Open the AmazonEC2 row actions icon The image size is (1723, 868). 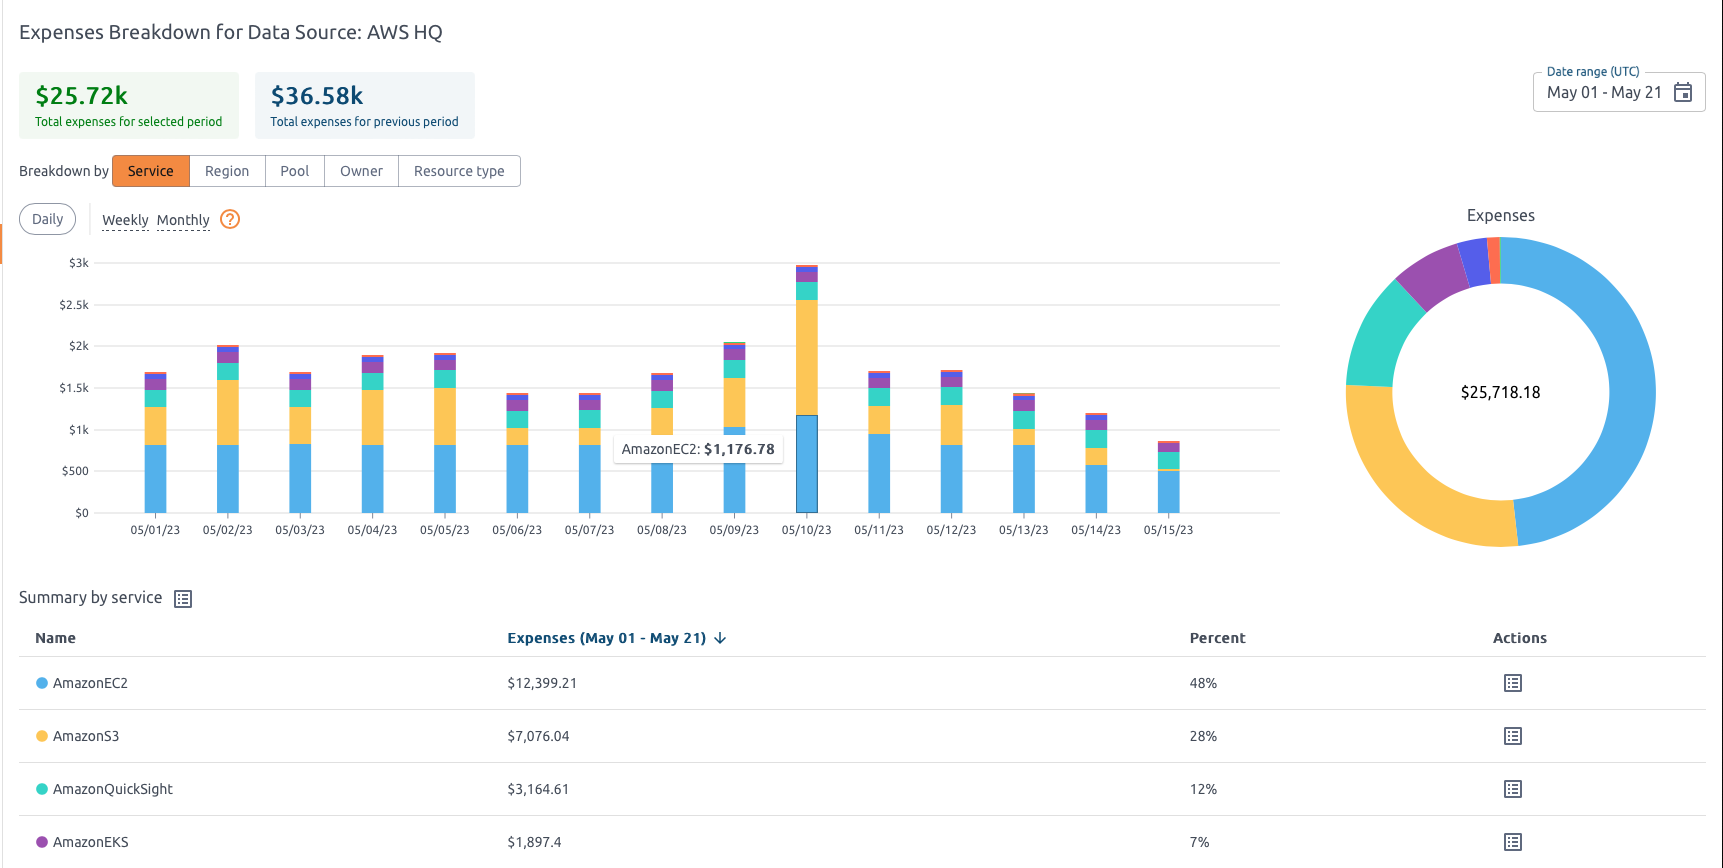click(1512, 683)
